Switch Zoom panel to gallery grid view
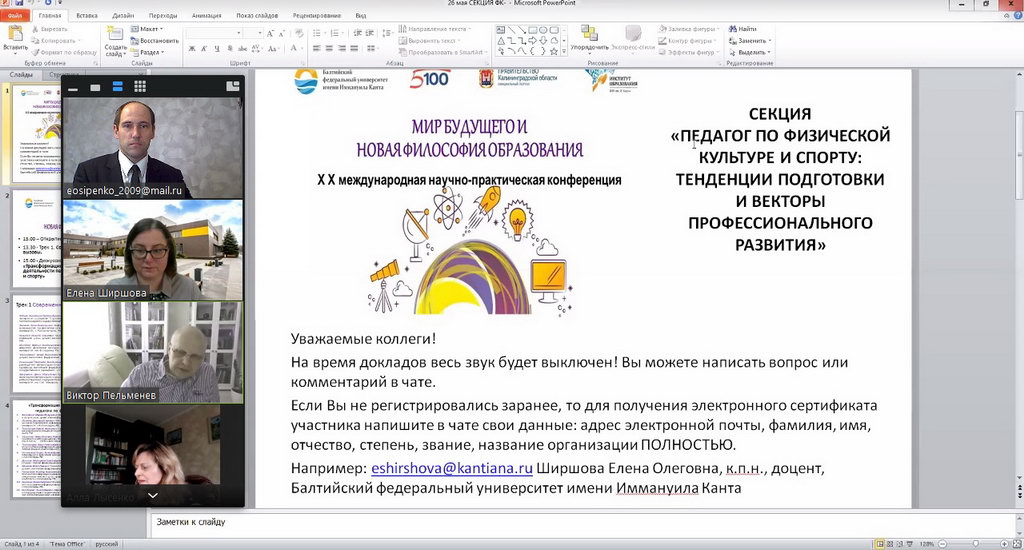 pyautogui.click(x=140, y=87)
